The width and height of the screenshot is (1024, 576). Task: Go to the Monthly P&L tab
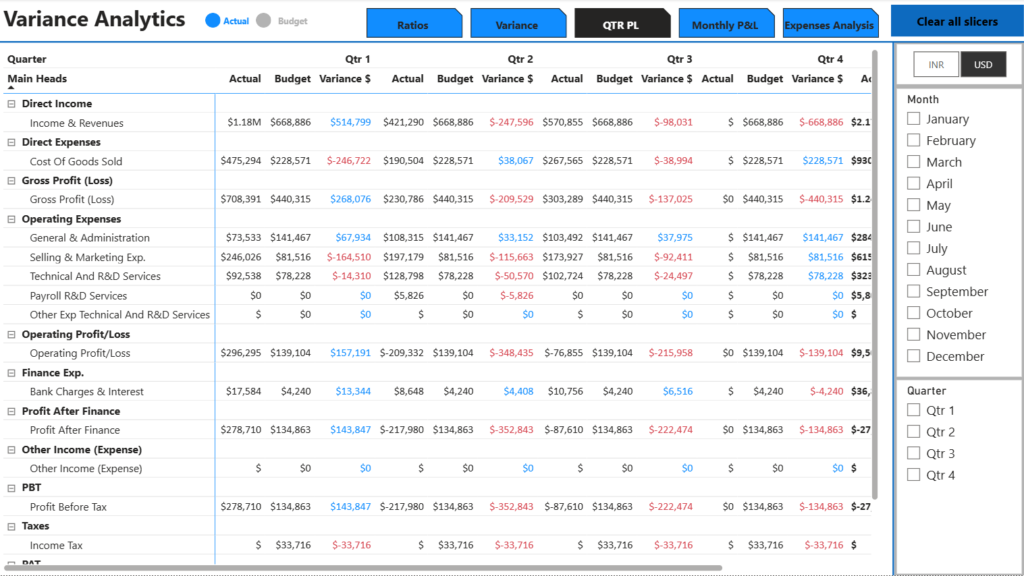point(726,24)
